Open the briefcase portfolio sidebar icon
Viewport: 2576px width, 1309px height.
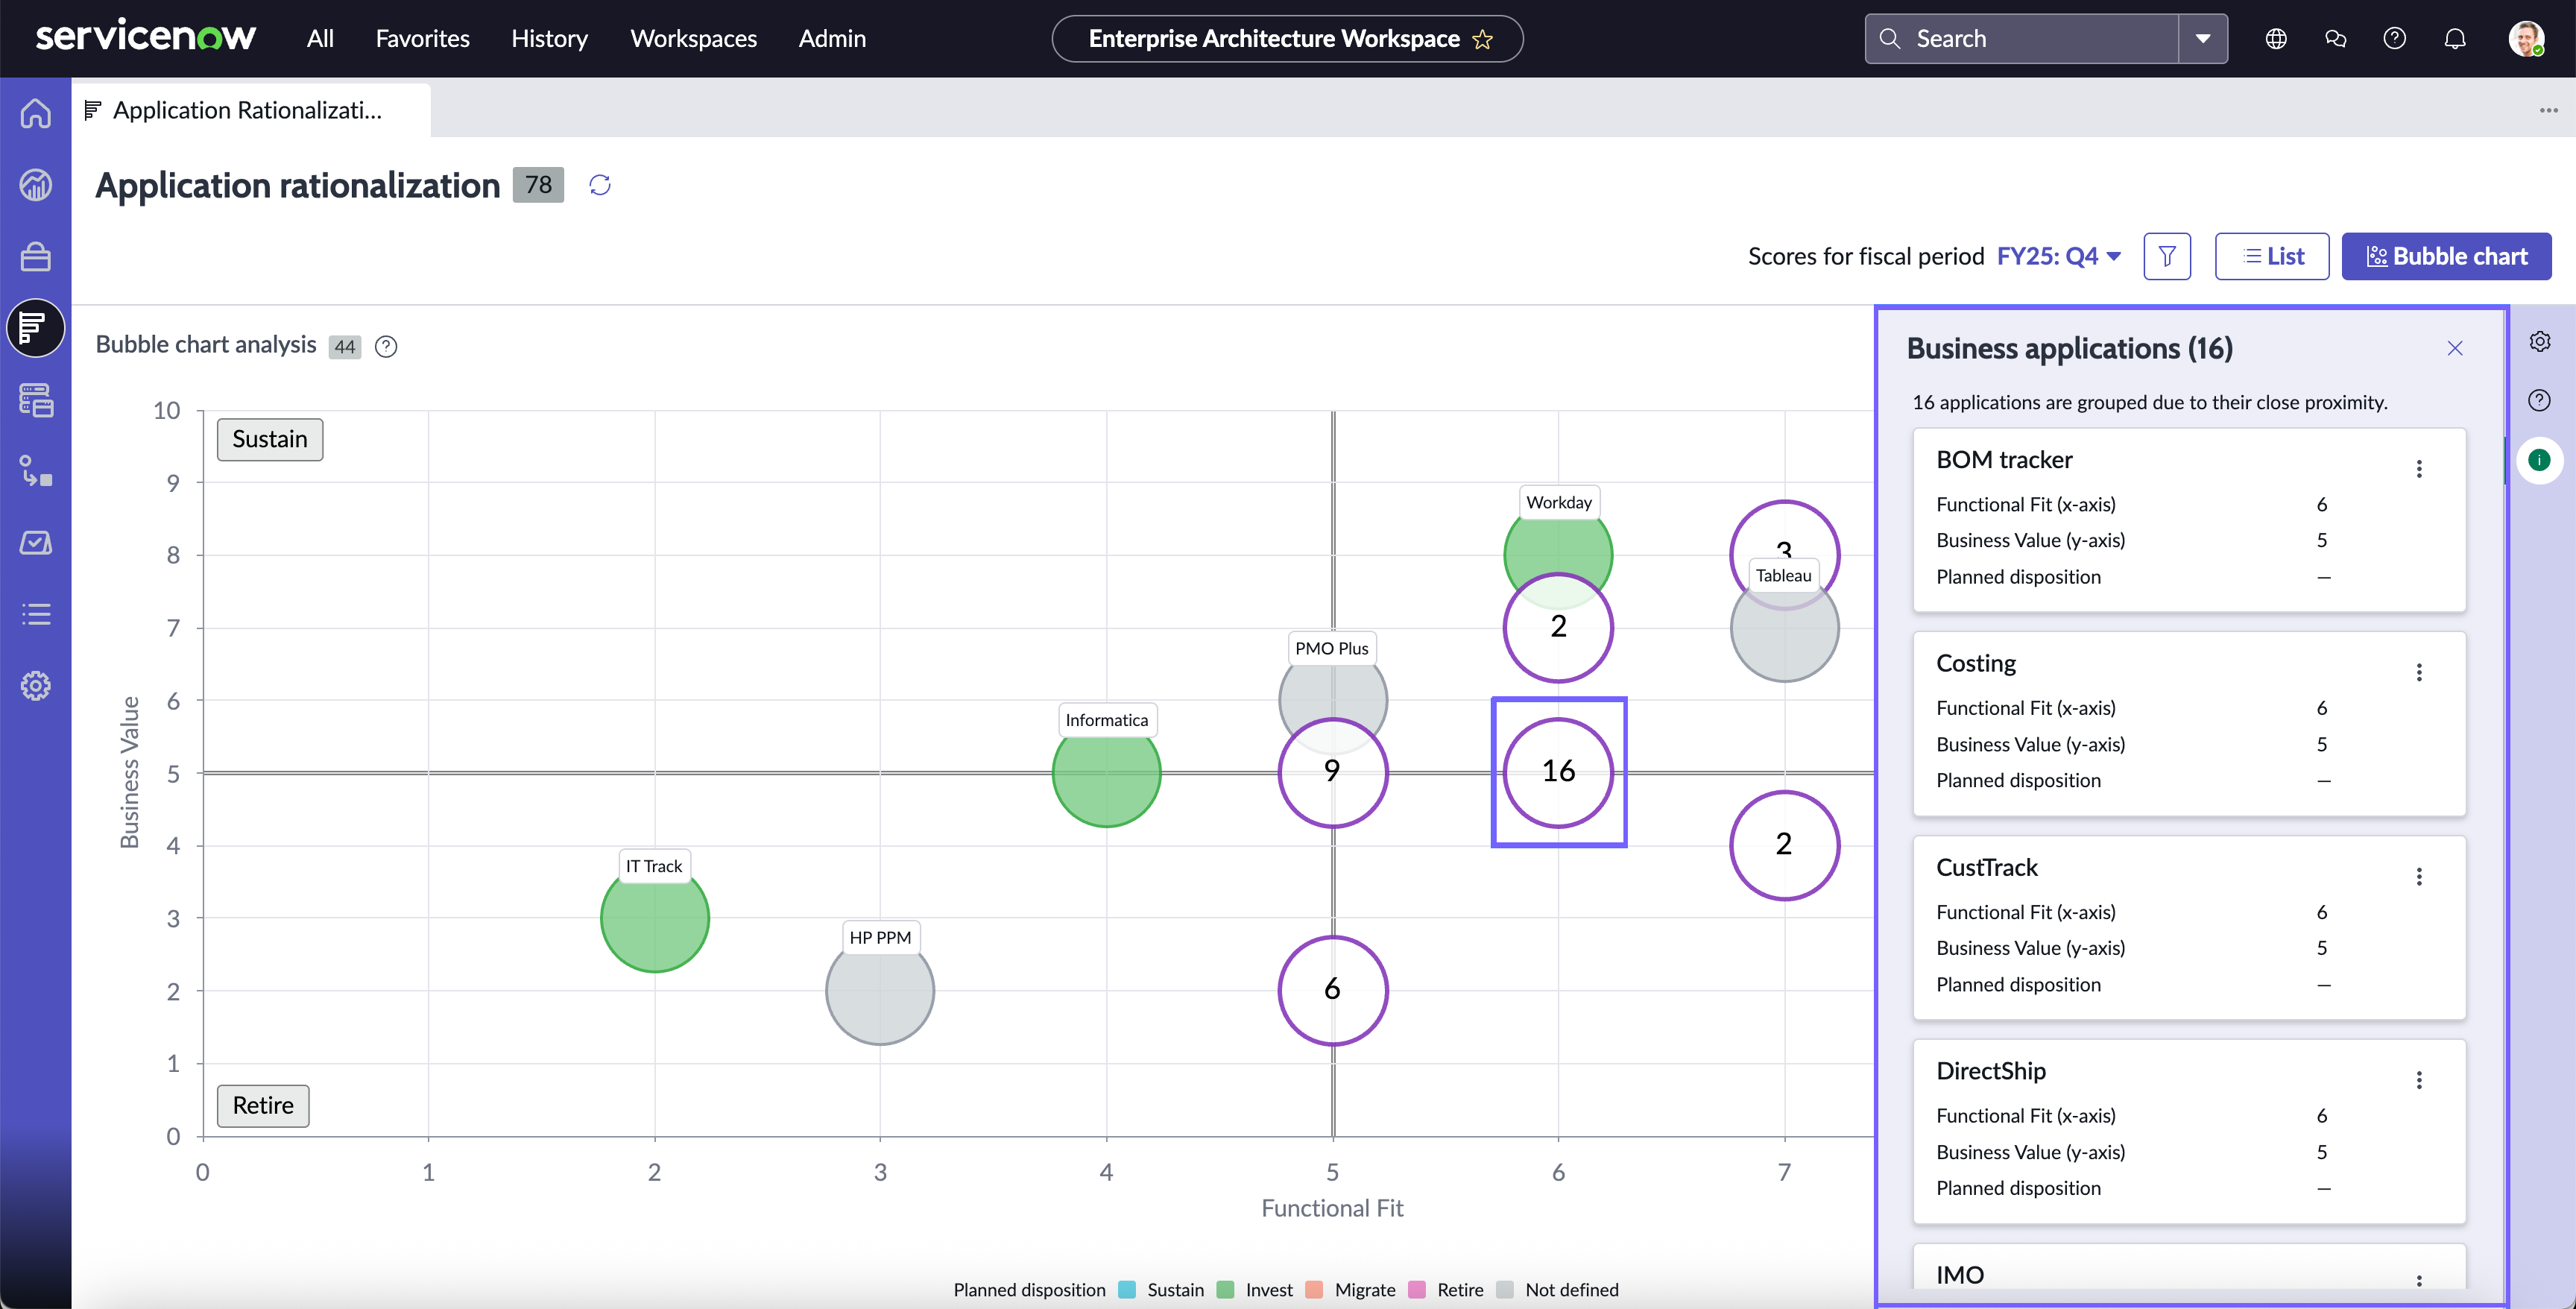click(x=36, y=257)
